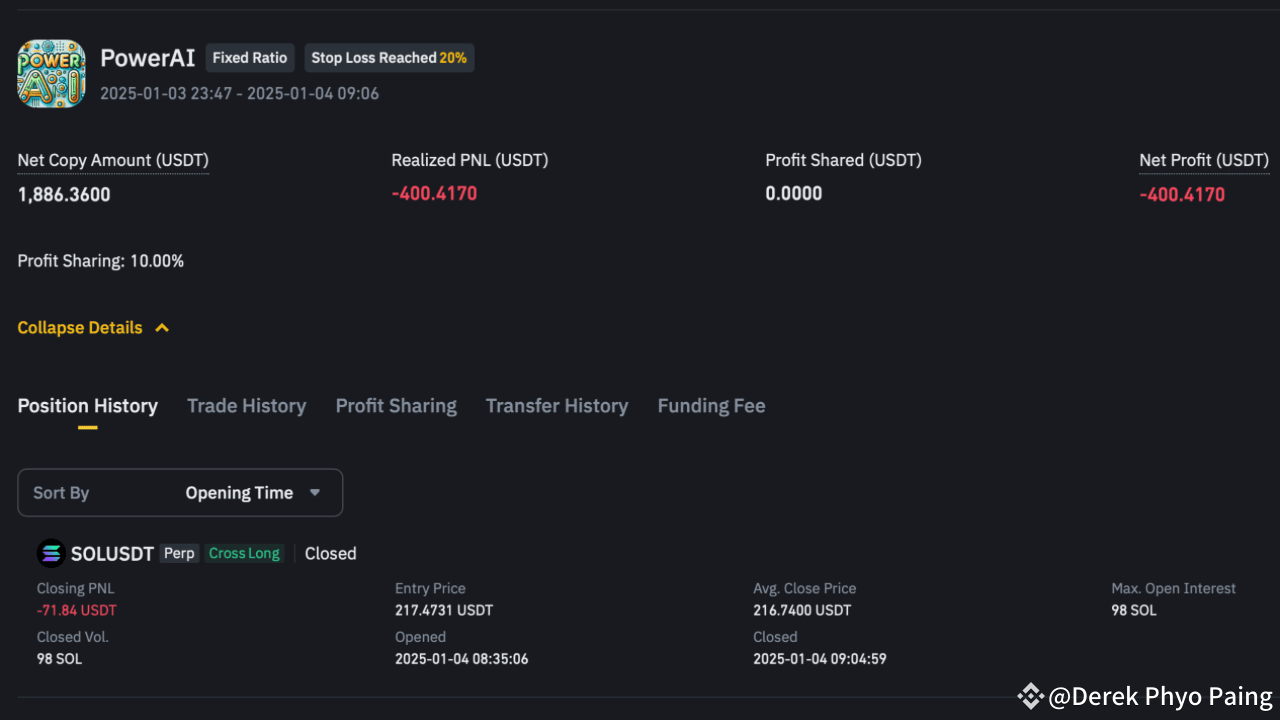Image resolution: width=1280 pixels, height=720 pixels.
Task: Open the PowerAI lead trader avatar
Action: tap(51, 72)
